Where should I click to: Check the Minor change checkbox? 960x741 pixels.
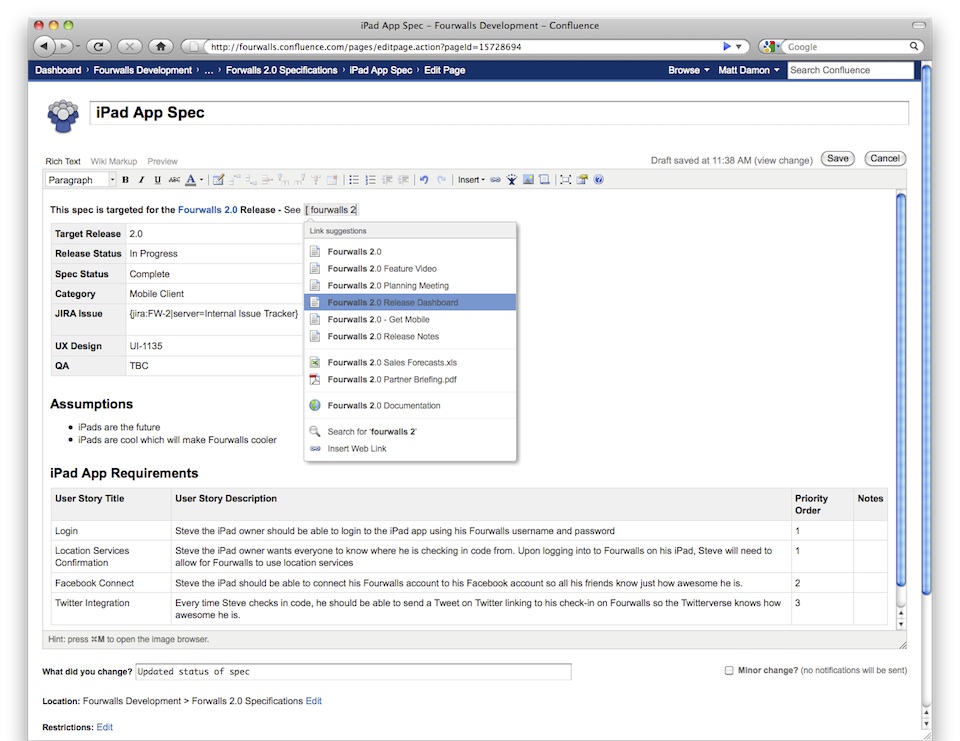[x=729, y=671]
